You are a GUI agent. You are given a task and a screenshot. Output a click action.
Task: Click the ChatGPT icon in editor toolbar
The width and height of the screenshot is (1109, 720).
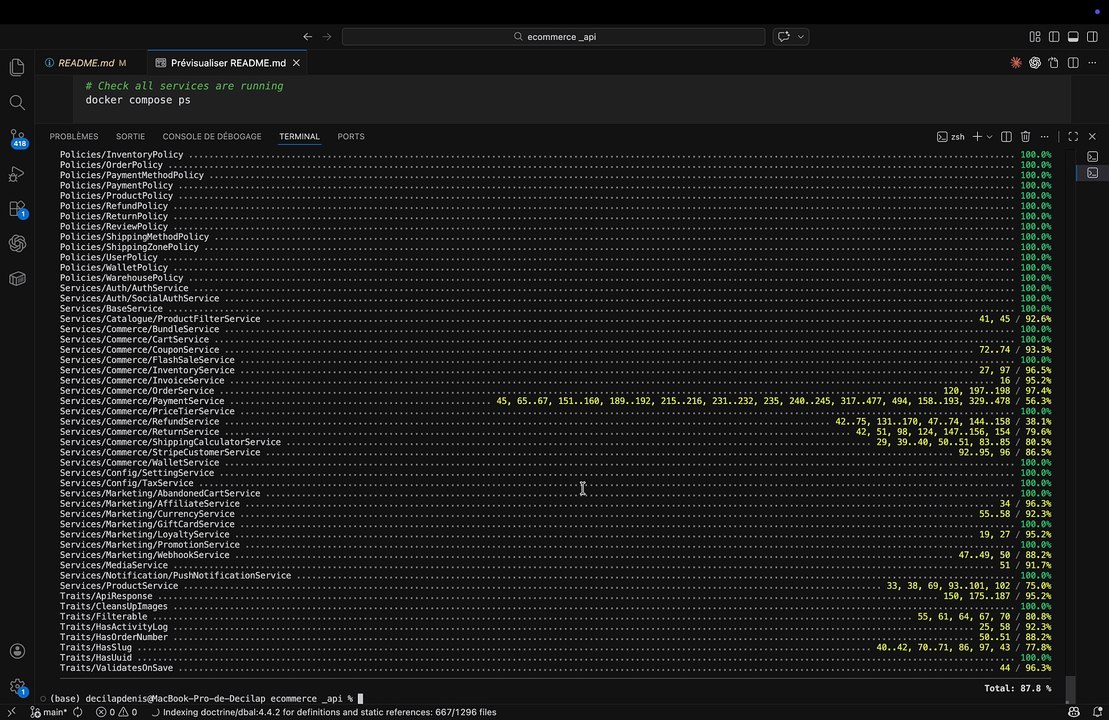[x=1035, y=63]
